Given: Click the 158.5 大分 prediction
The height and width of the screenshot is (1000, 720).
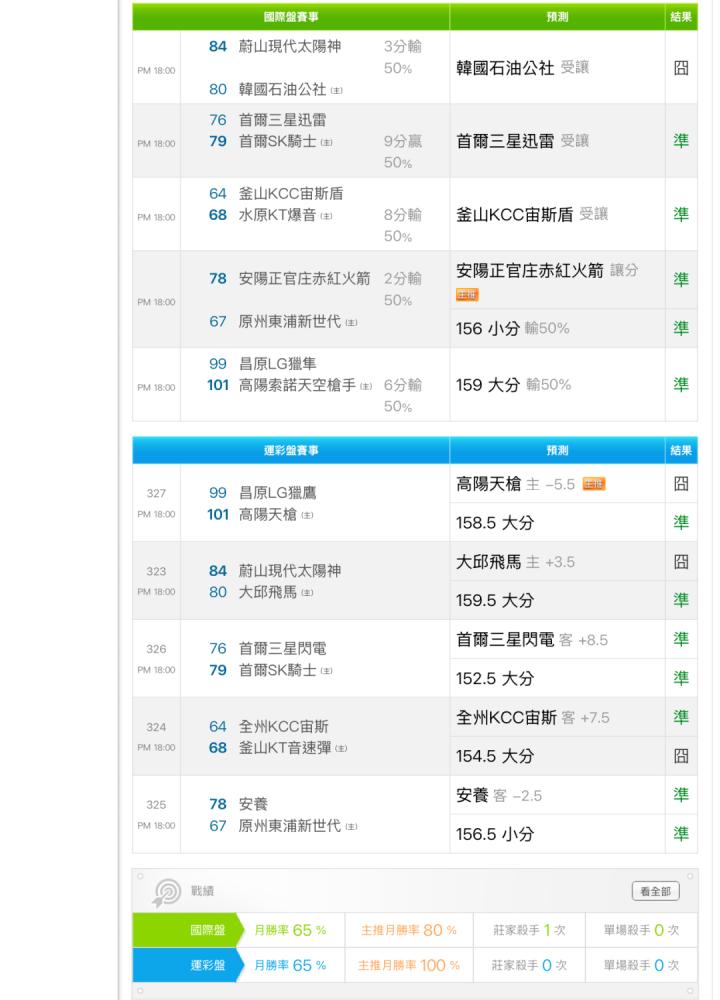Looking at the screenshot, I should pyautogui.click(x=494, y=523).
